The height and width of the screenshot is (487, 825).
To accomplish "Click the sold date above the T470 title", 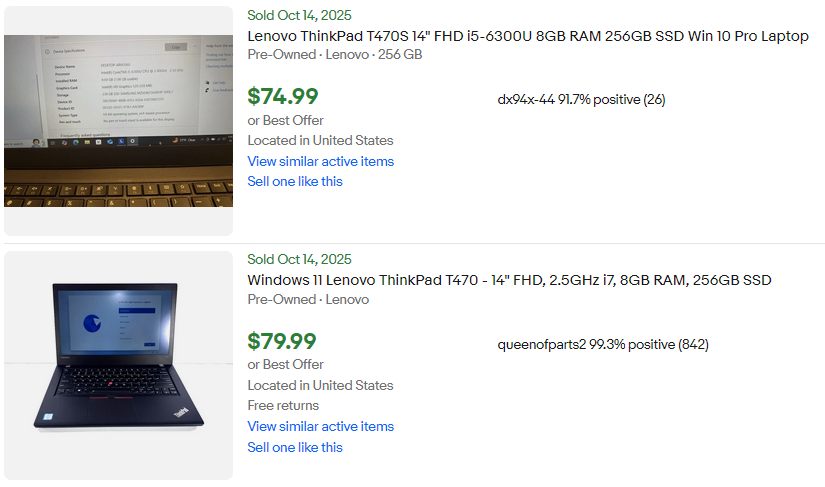I will click(x=299, y=259).
